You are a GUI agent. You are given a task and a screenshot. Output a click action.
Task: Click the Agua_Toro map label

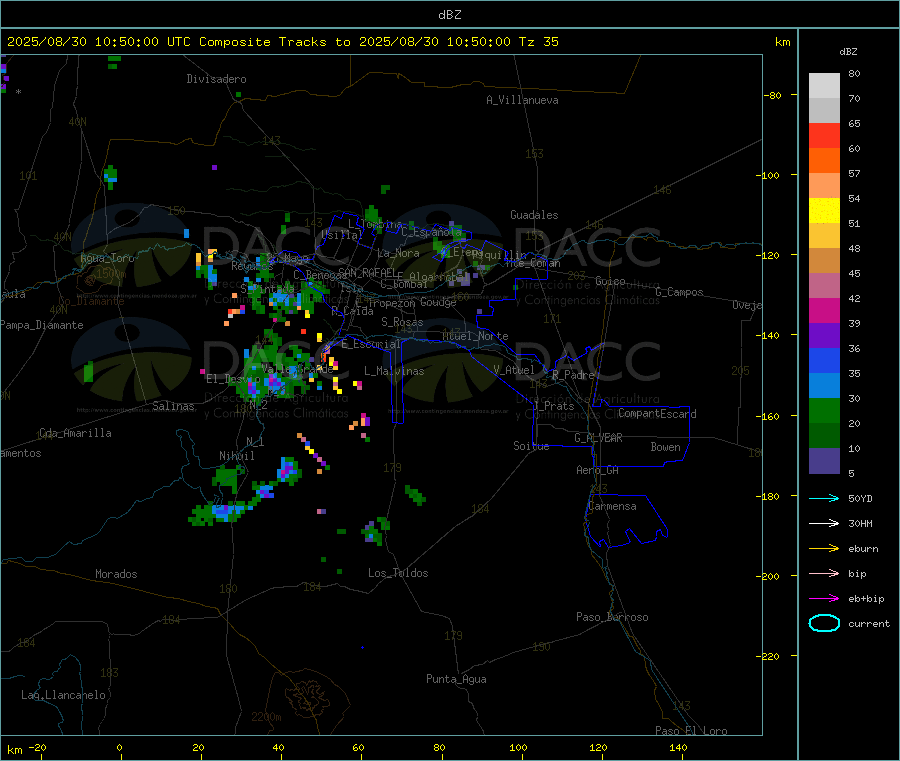click(x=107, y=258)
